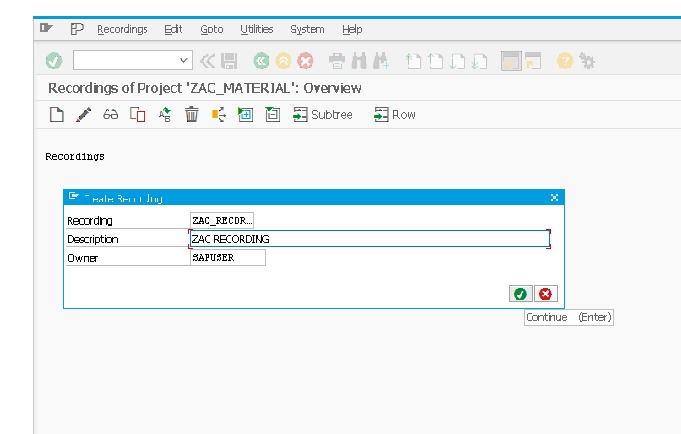This screenshot has height=434, width=681.
Task: Click the Description label in dialog
Action: (x=93, y=239)
